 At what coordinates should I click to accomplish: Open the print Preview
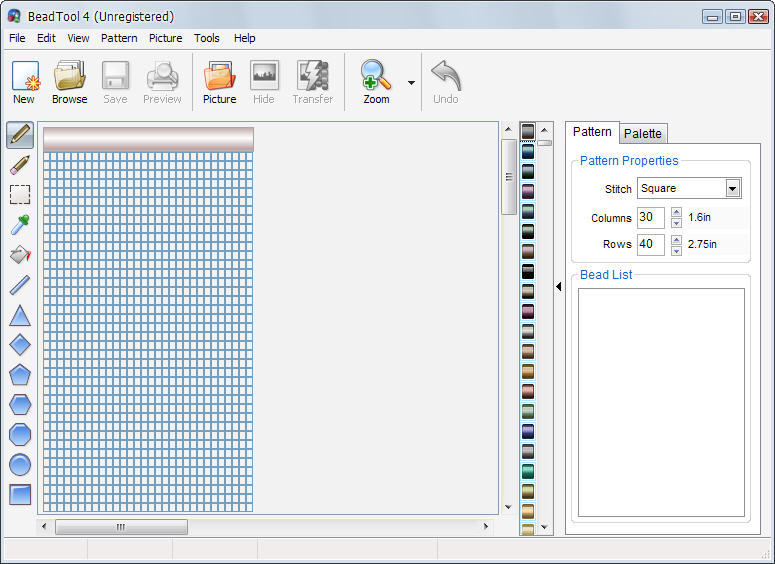point(162,82)
